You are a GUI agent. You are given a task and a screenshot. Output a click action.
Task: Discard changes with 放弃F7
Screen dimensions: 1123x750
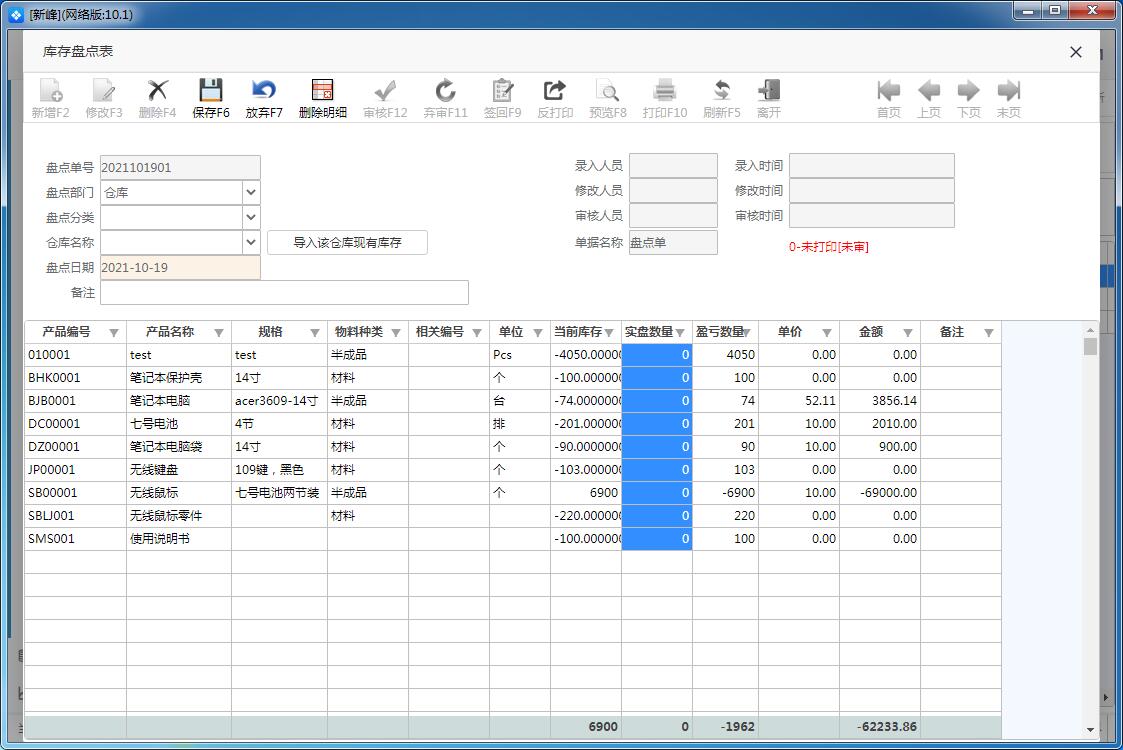click(x=264, y=91)
